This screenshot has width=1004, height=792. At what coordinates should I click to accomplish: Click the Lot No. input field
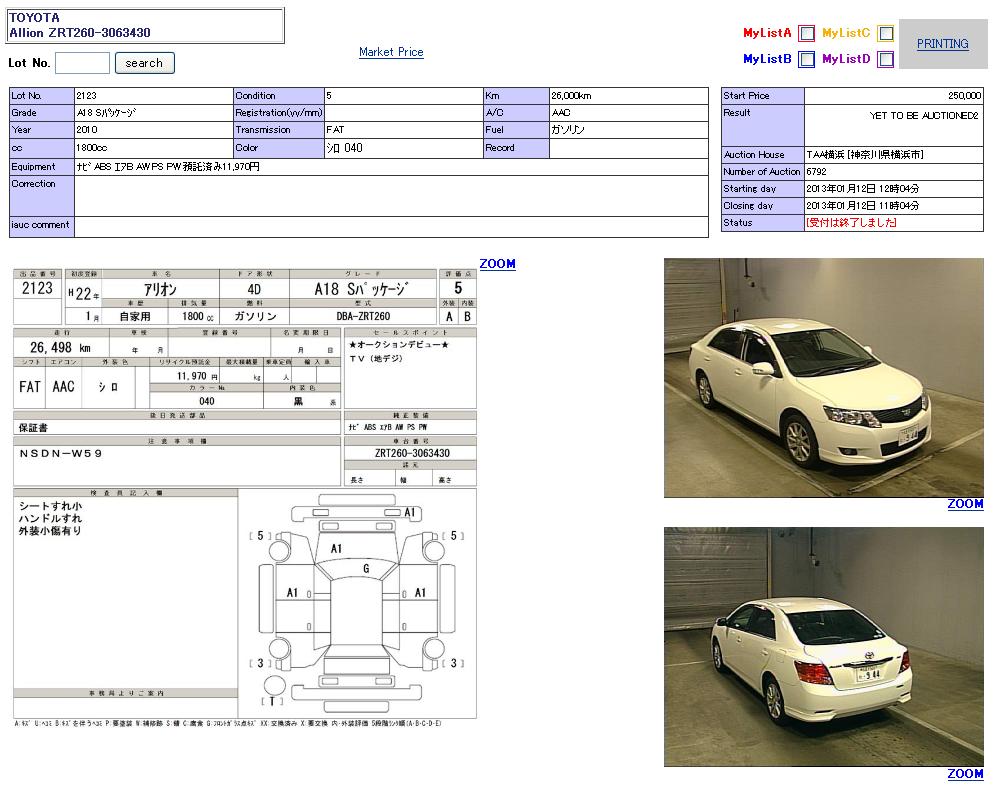82,63
